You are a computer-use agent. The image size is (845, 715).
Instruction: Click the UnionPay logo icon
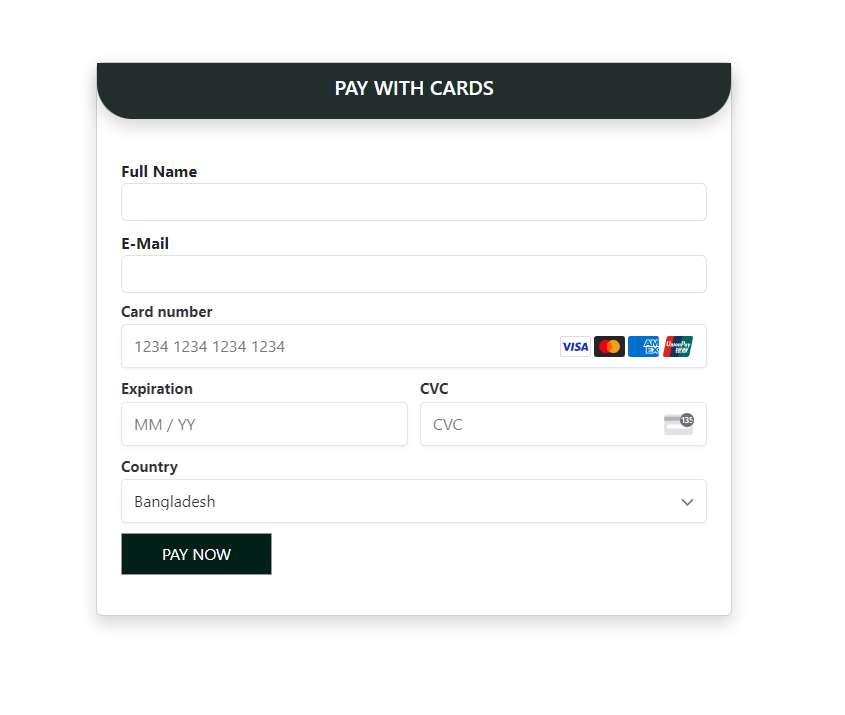[x=677, y=347]
